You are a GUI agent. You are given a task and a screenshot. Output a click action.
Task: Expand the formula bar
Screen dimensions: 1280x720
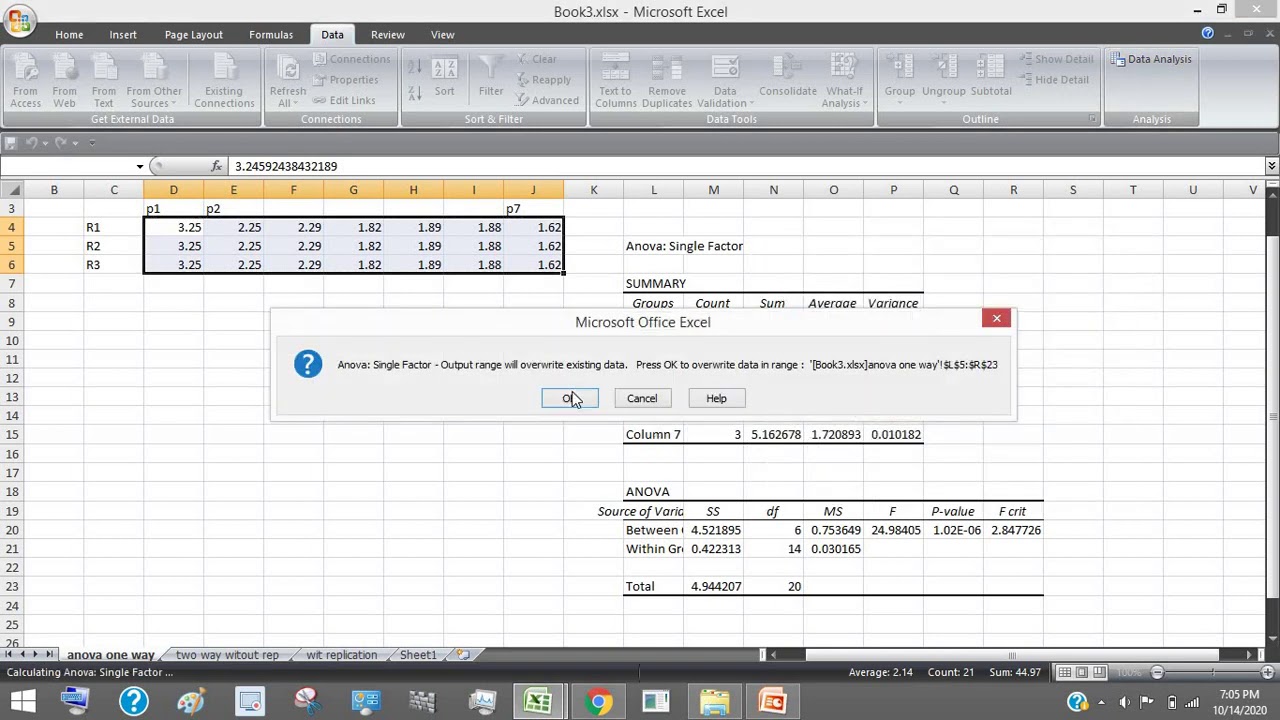coord(1271,166)
